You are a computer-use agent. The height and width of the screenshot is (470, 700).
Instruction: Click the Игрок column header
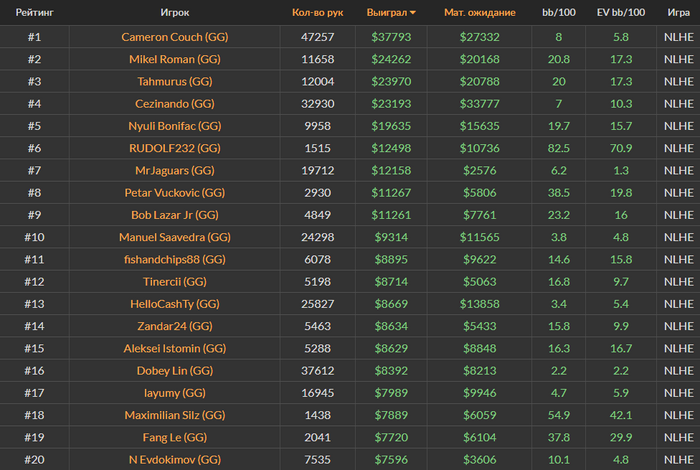click(x=175, y=12)
